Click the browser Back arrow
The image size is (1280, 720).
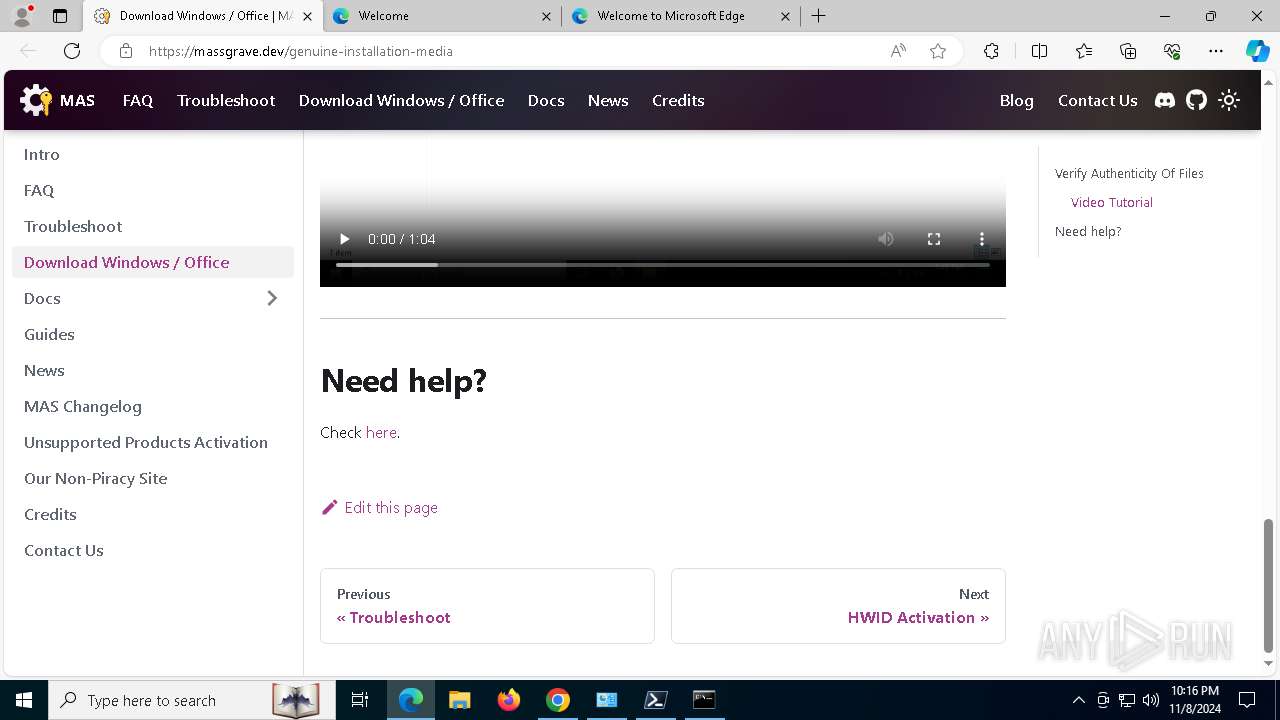pyautogui.click(x=28, y=51)
